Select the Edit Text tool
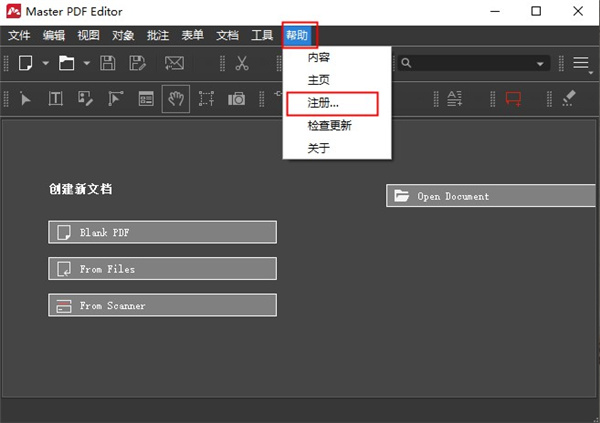 point(55,99)
